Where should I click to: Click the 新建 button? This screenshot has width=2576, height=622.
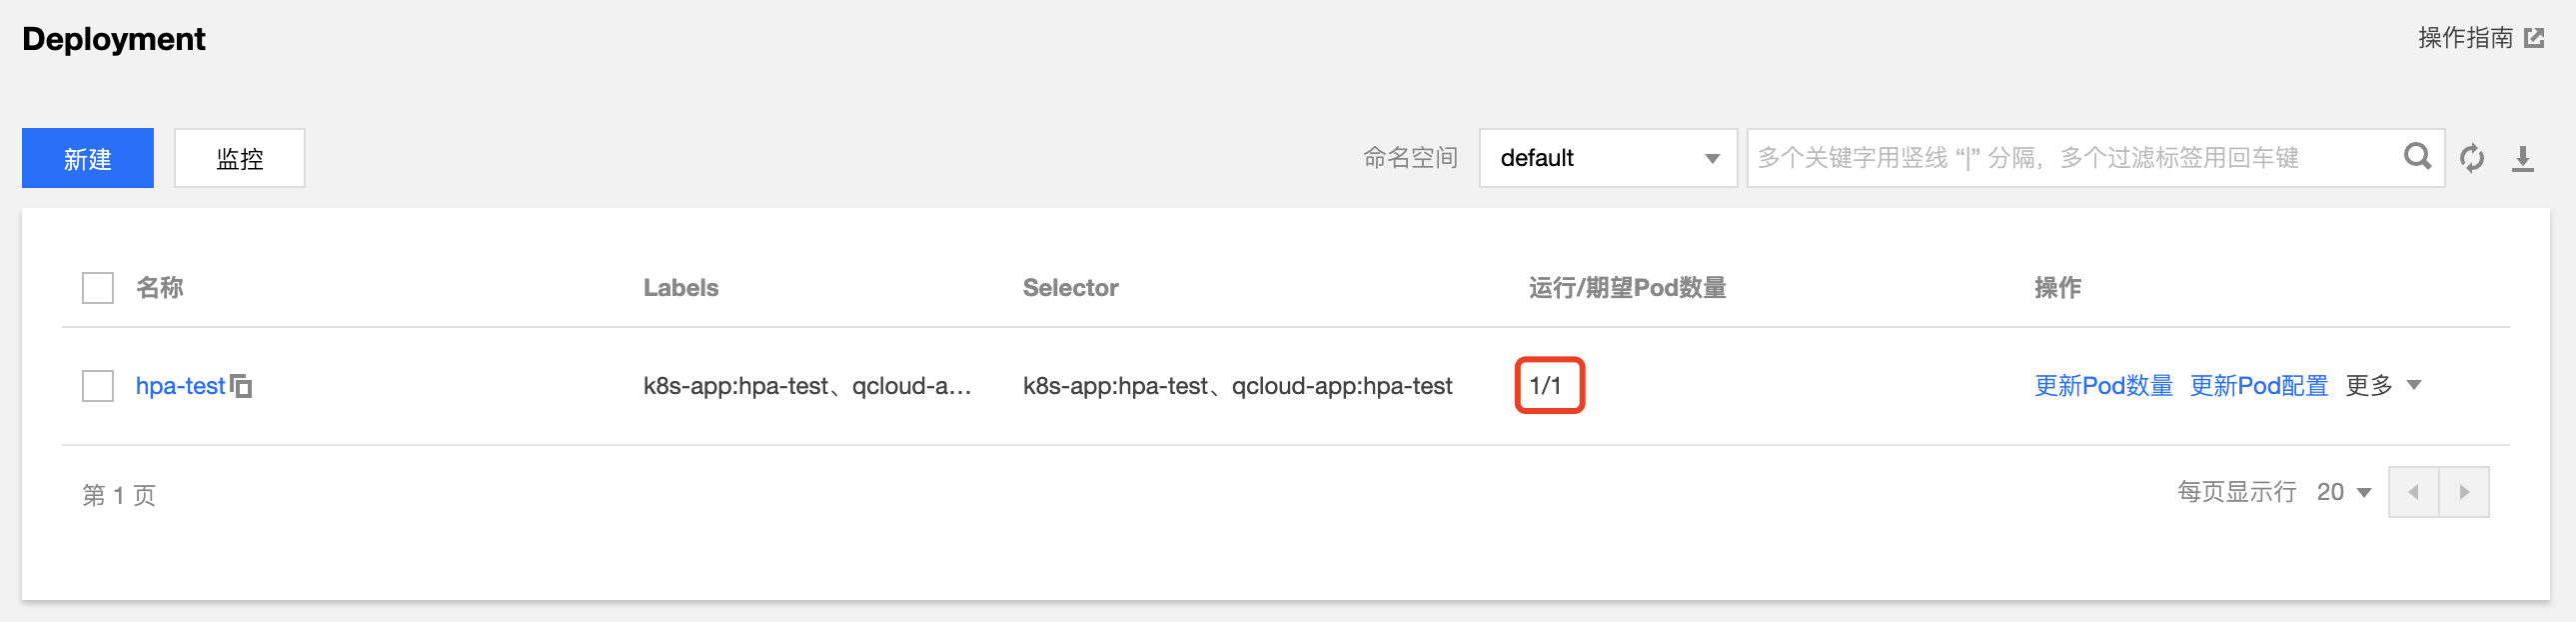[88, 158]
